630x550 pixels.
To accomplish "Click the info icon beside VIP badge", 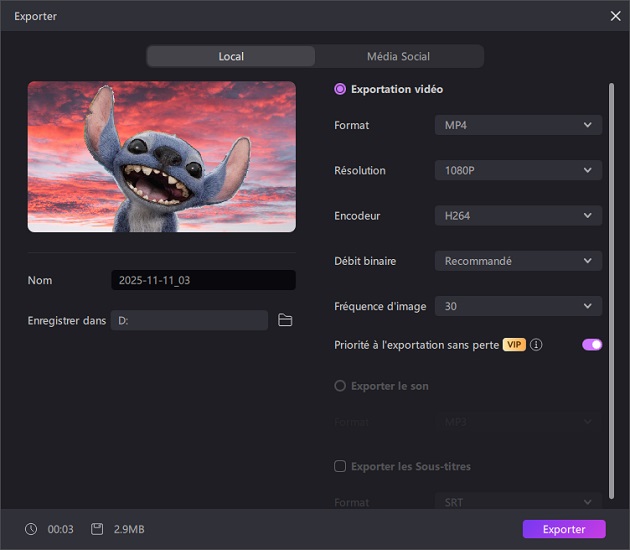I will (x=536, y=345).
